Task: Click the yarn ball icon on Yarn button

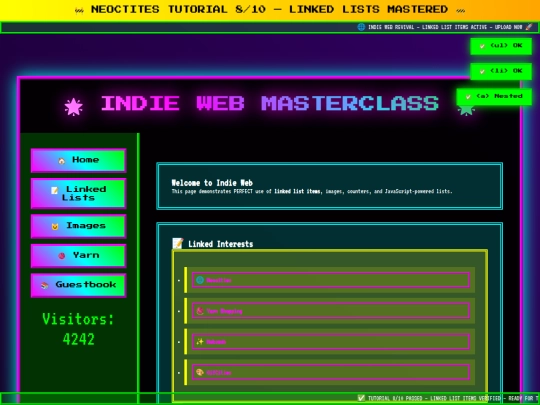Action: click(62, 256)
